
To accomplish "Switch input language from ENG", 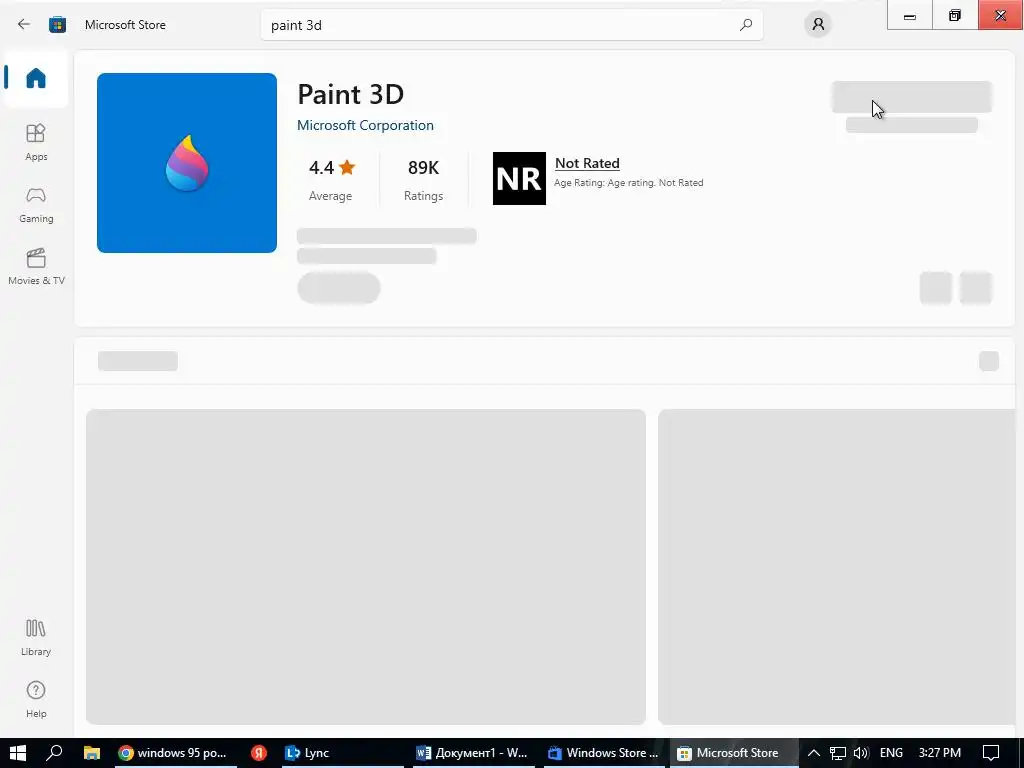I will (x=891, y=753).
